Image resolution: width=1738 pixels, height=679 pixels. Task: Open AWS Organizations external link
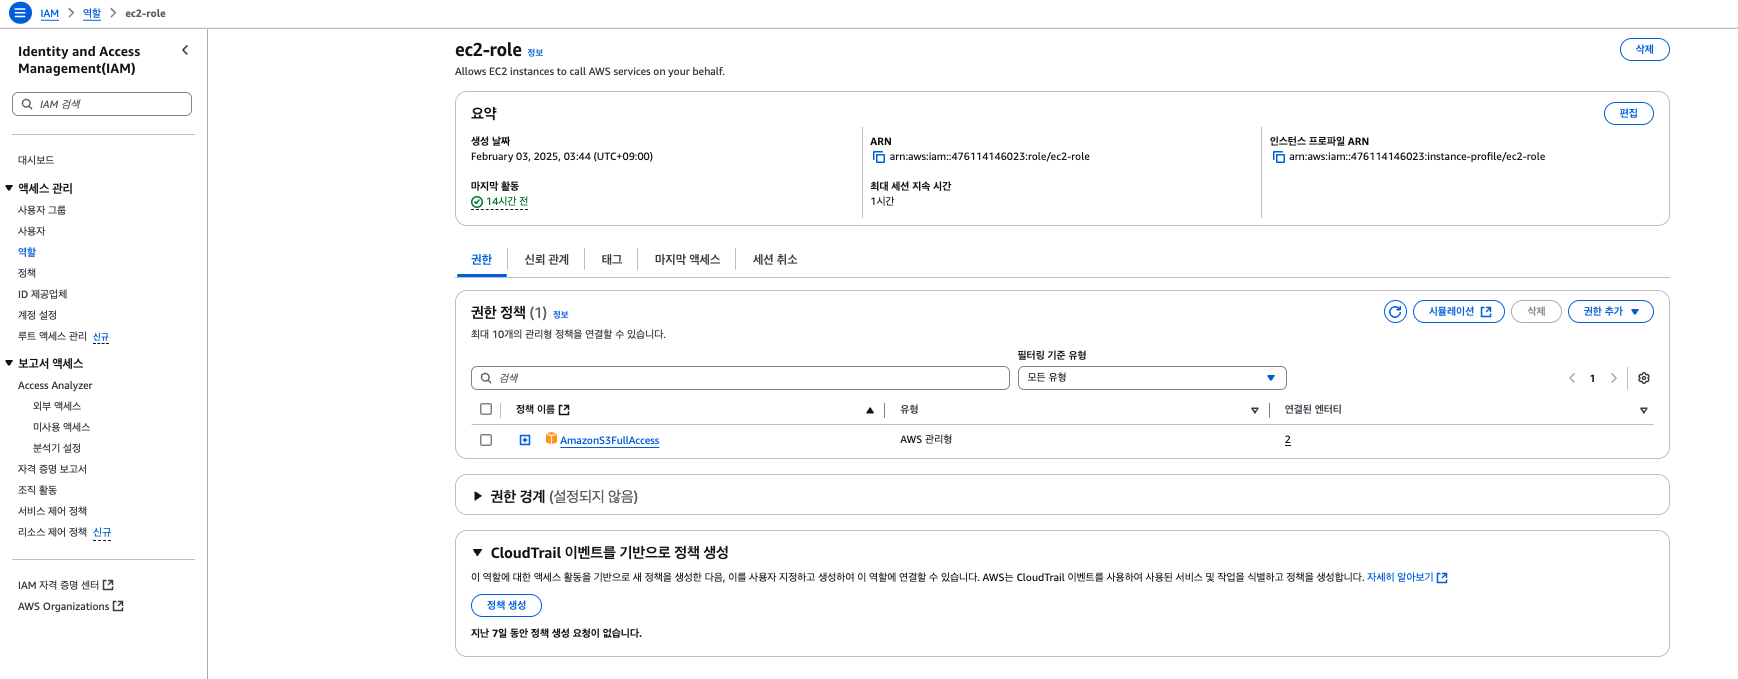(71, 606)
